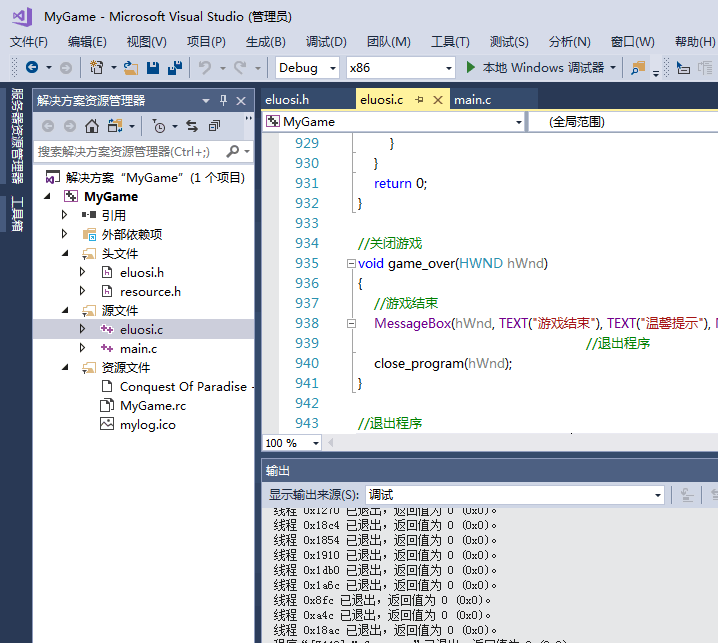Collapse the 头文件 folder node
718x643 pixels.
(x=65, y=253)
